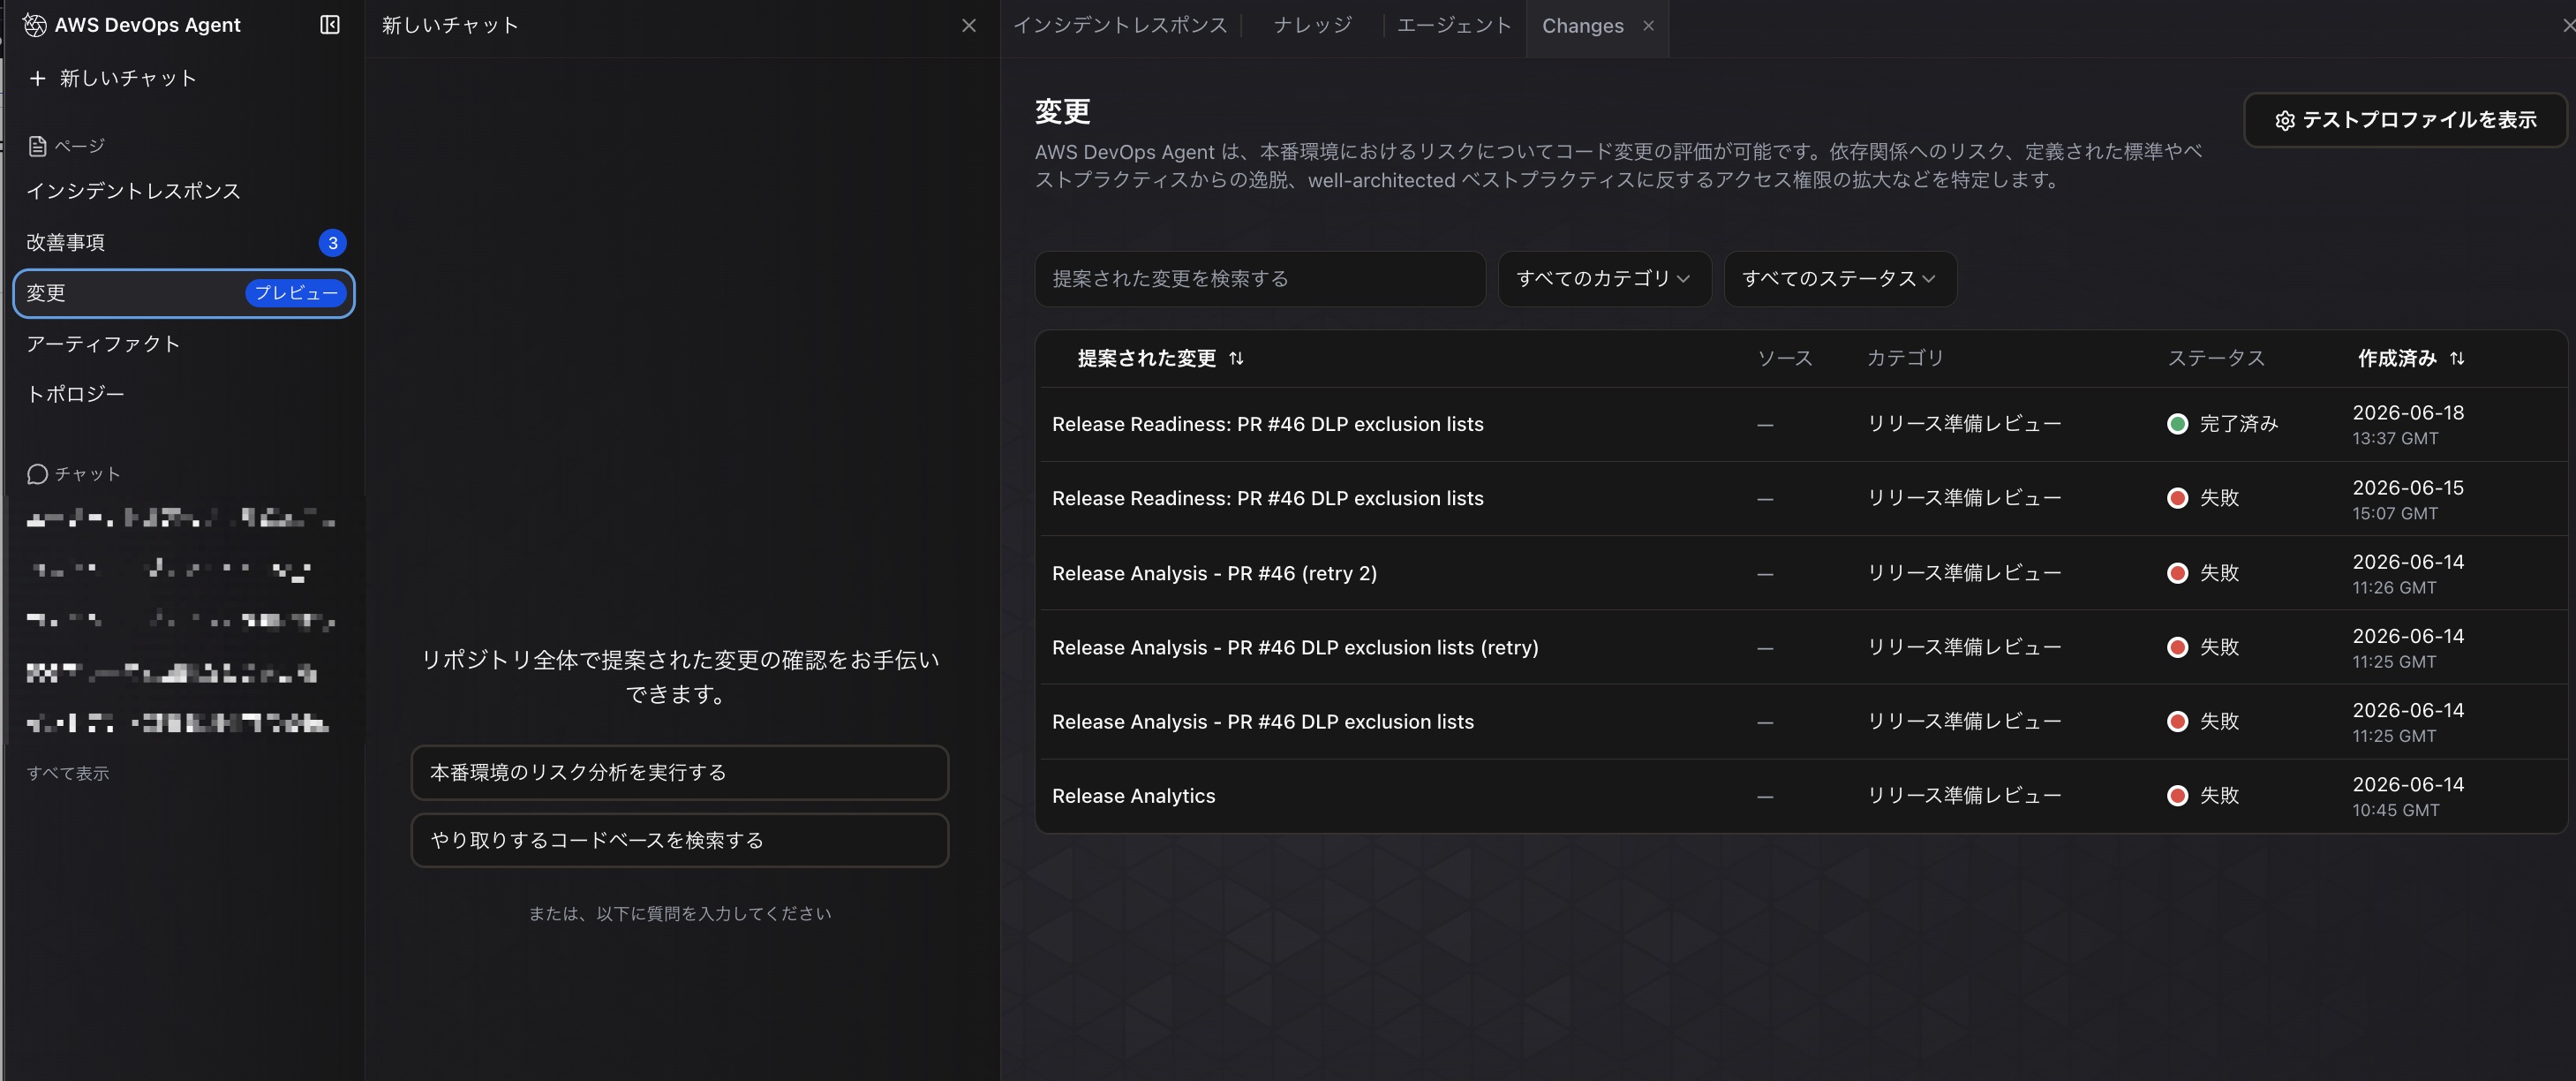
Task: Focus the 提案された変更を検索する search field
Action: coord(1259,279)
